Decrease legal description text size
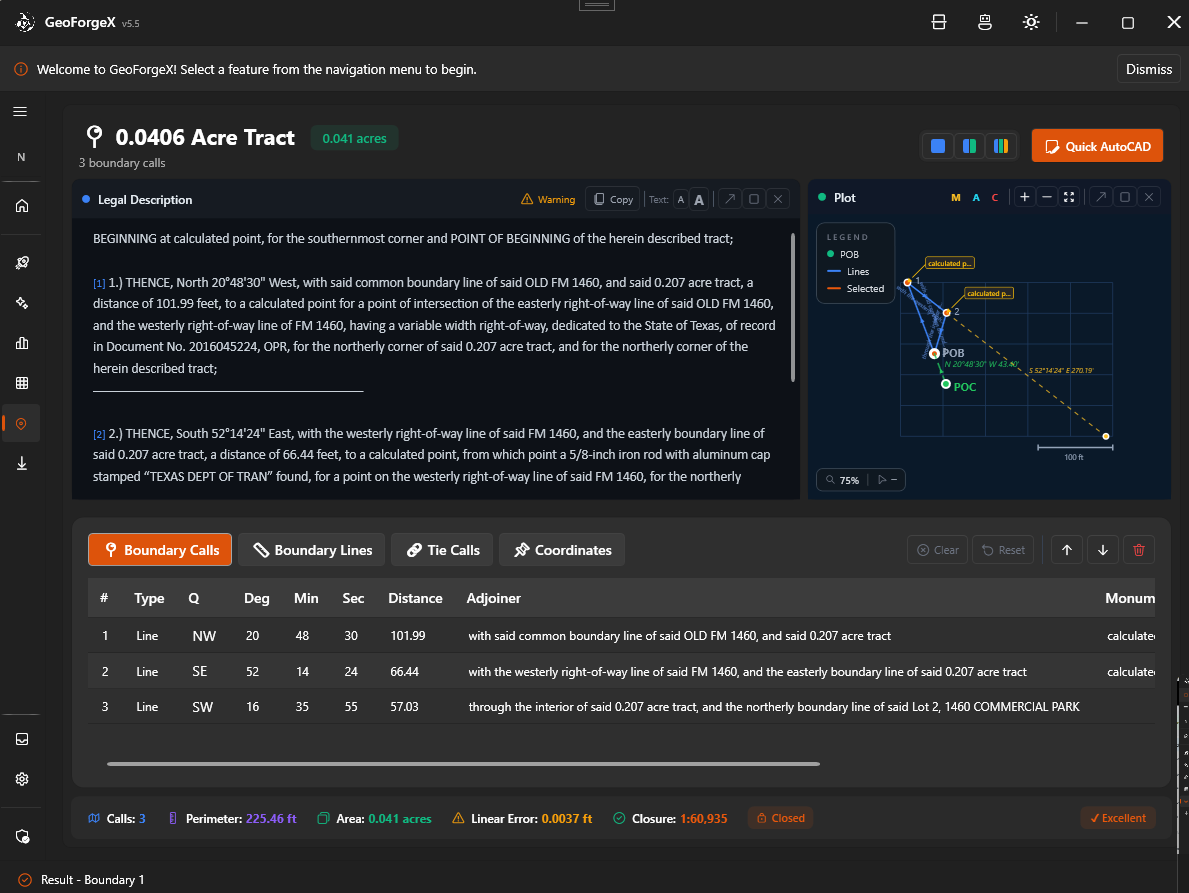 point(681,199)
